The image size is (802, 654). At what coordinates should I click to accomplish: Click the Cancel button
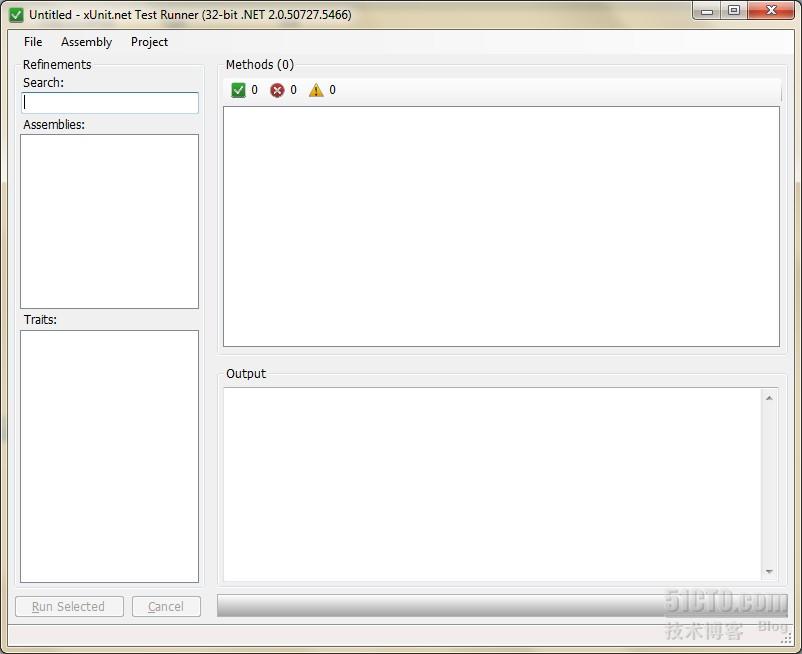(166, 606)
